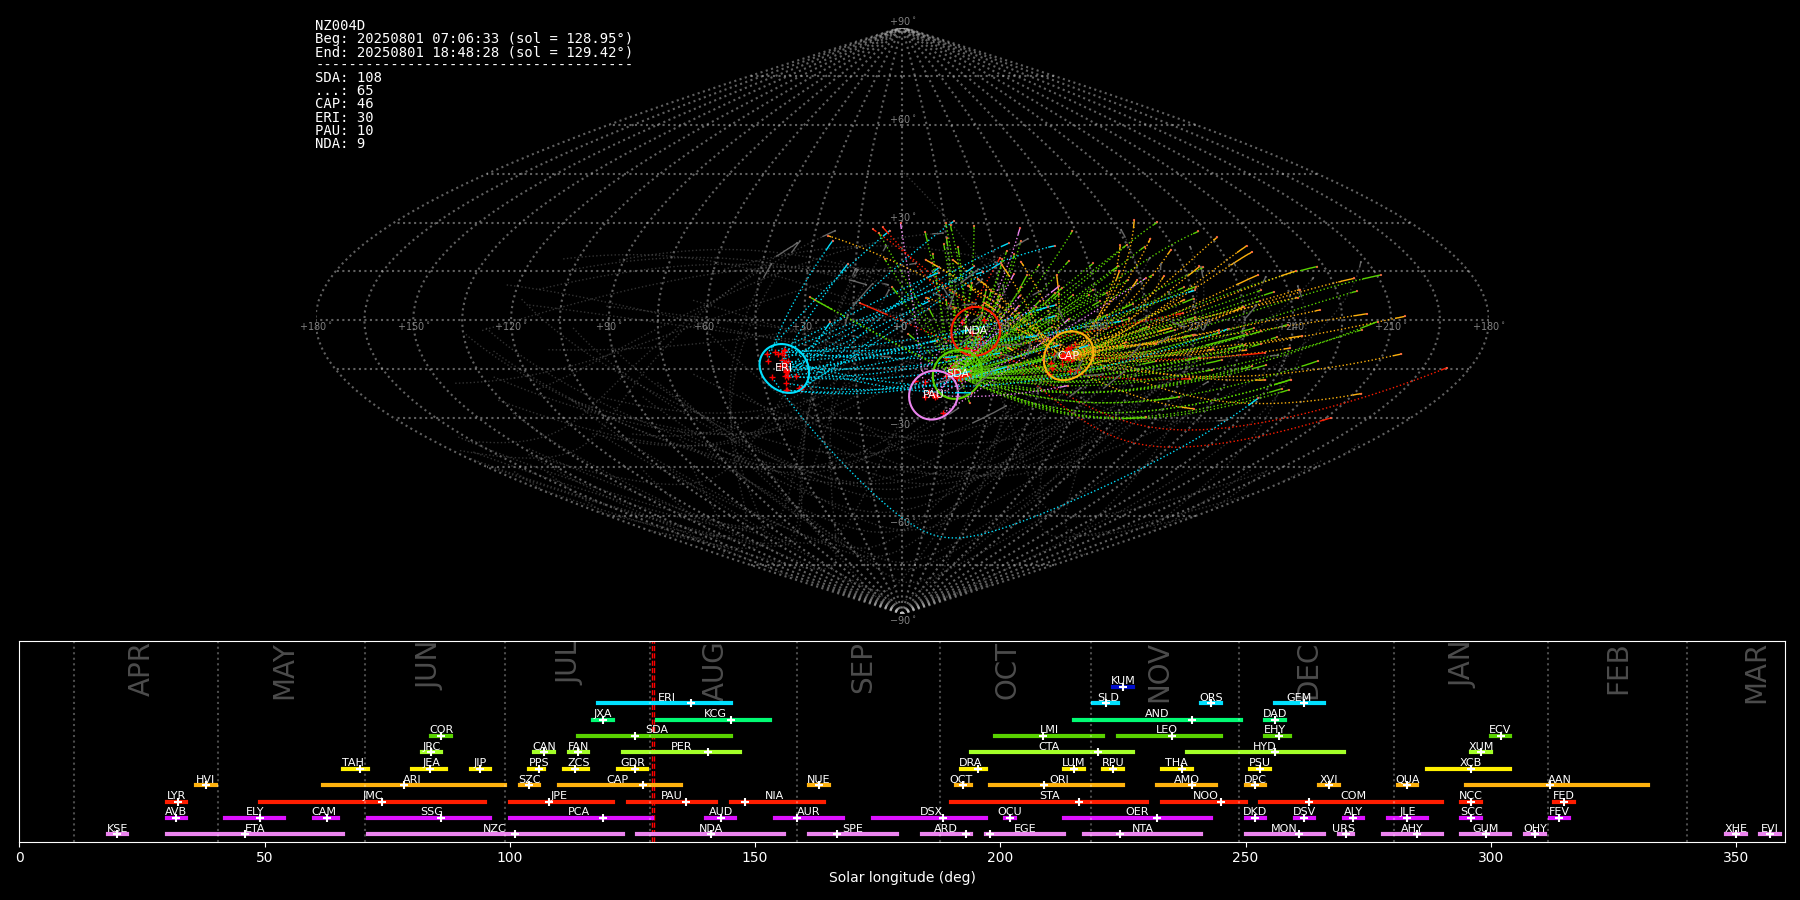This screenshot has height=900, width=1800.
Task: Click the cyan ERI radiant circle
Action: 784,368
